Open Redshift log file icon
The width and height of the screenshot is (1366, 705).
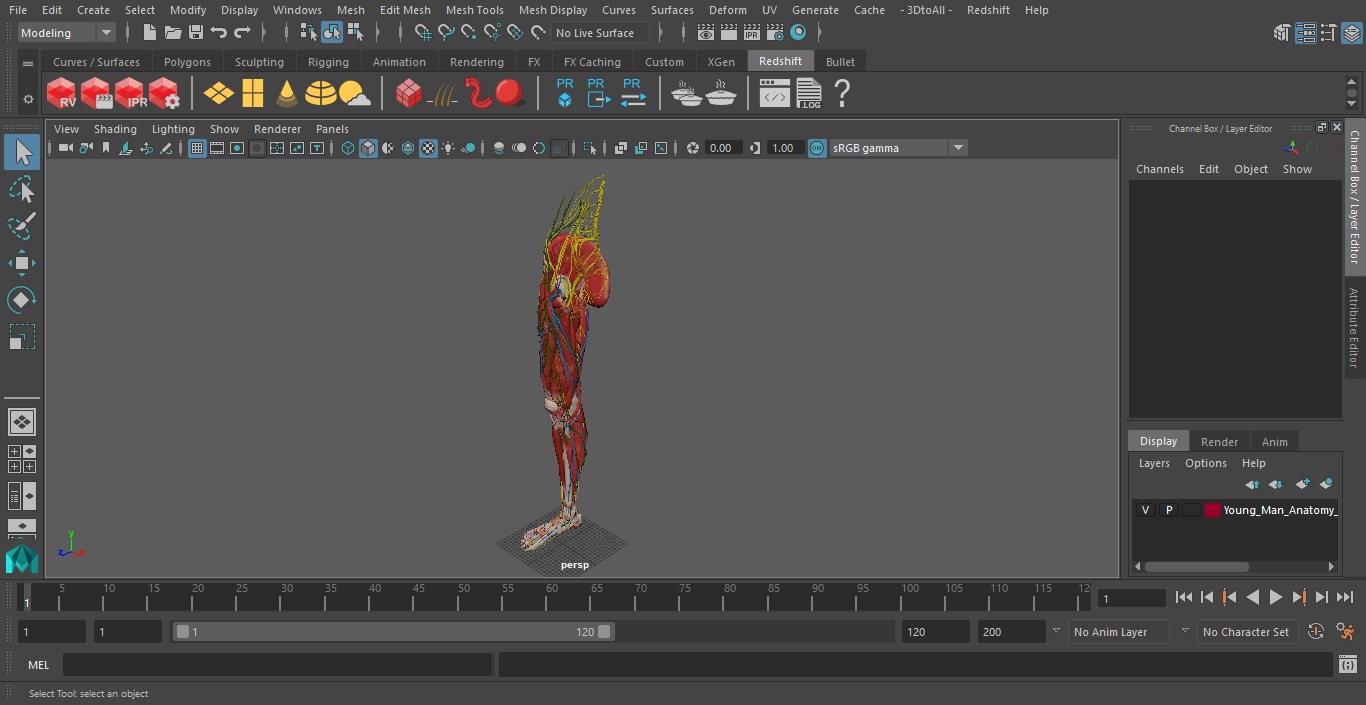pyautogui.click(x=809, y=94)
